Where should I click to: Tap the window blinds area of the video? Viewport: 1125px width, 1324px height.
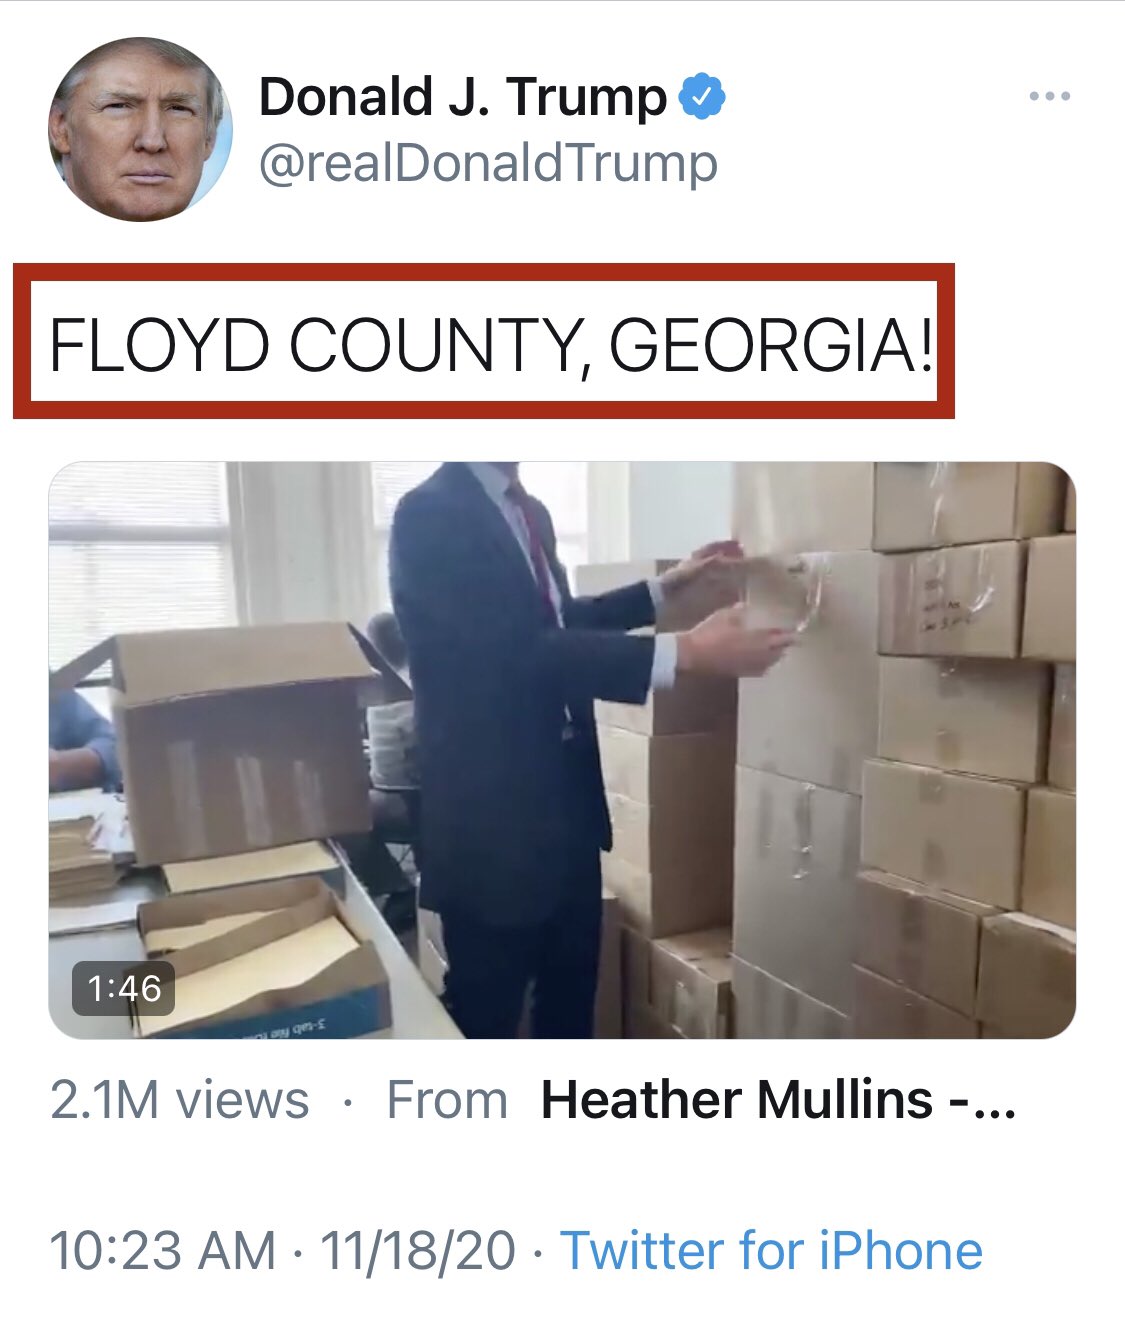[x=140, y=560]
